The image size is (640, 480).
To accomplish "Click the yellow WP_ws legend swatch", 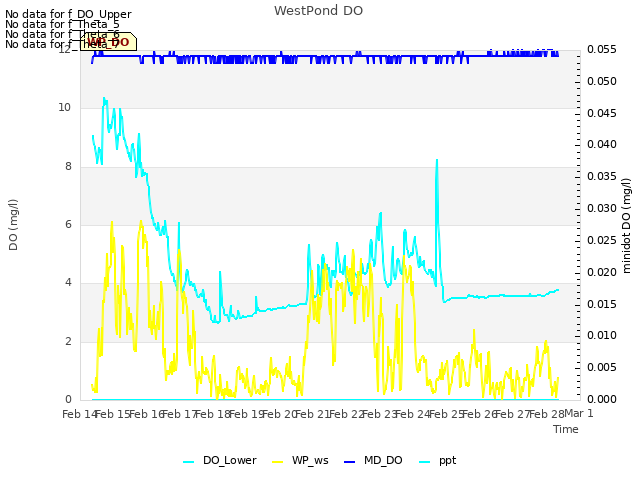I will pos(278,462).
